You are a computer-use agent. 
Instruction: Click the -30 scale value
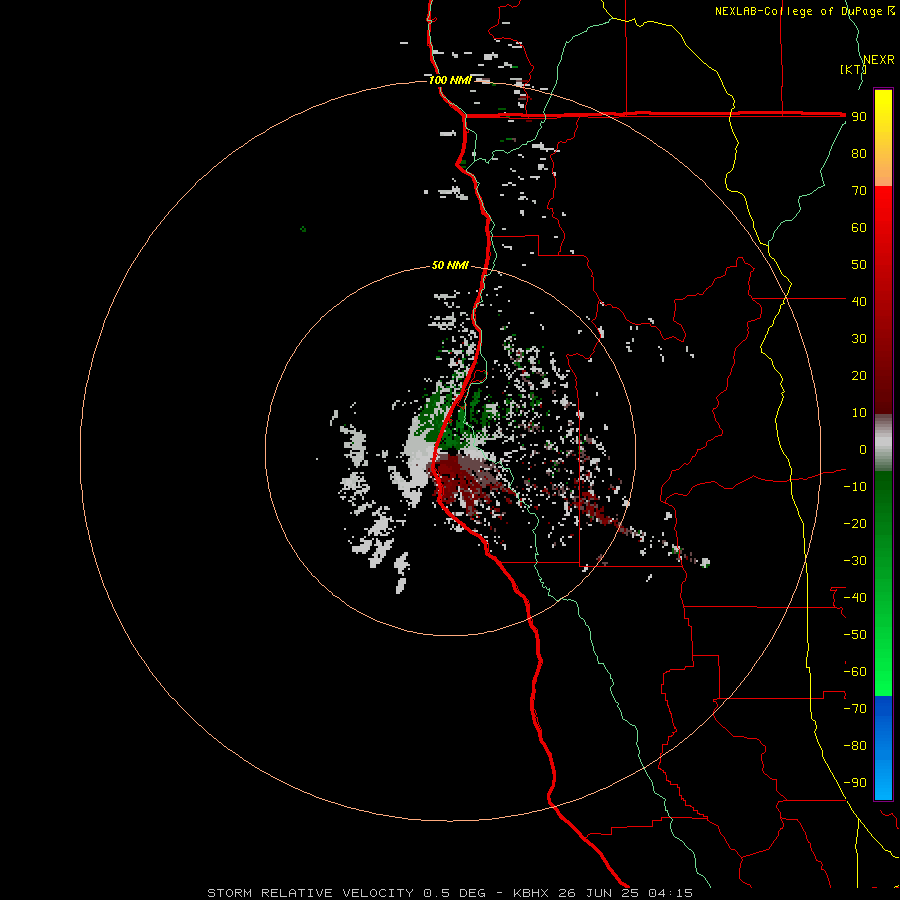(x=855, y=561)
